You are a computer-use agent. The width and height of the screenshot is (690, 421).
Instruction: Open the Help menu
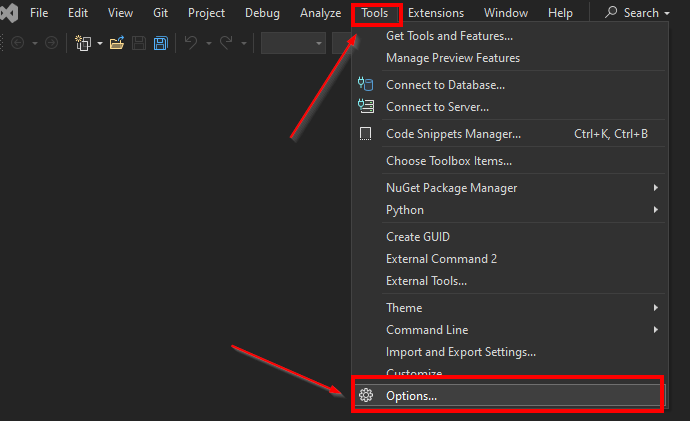point(560,13)
